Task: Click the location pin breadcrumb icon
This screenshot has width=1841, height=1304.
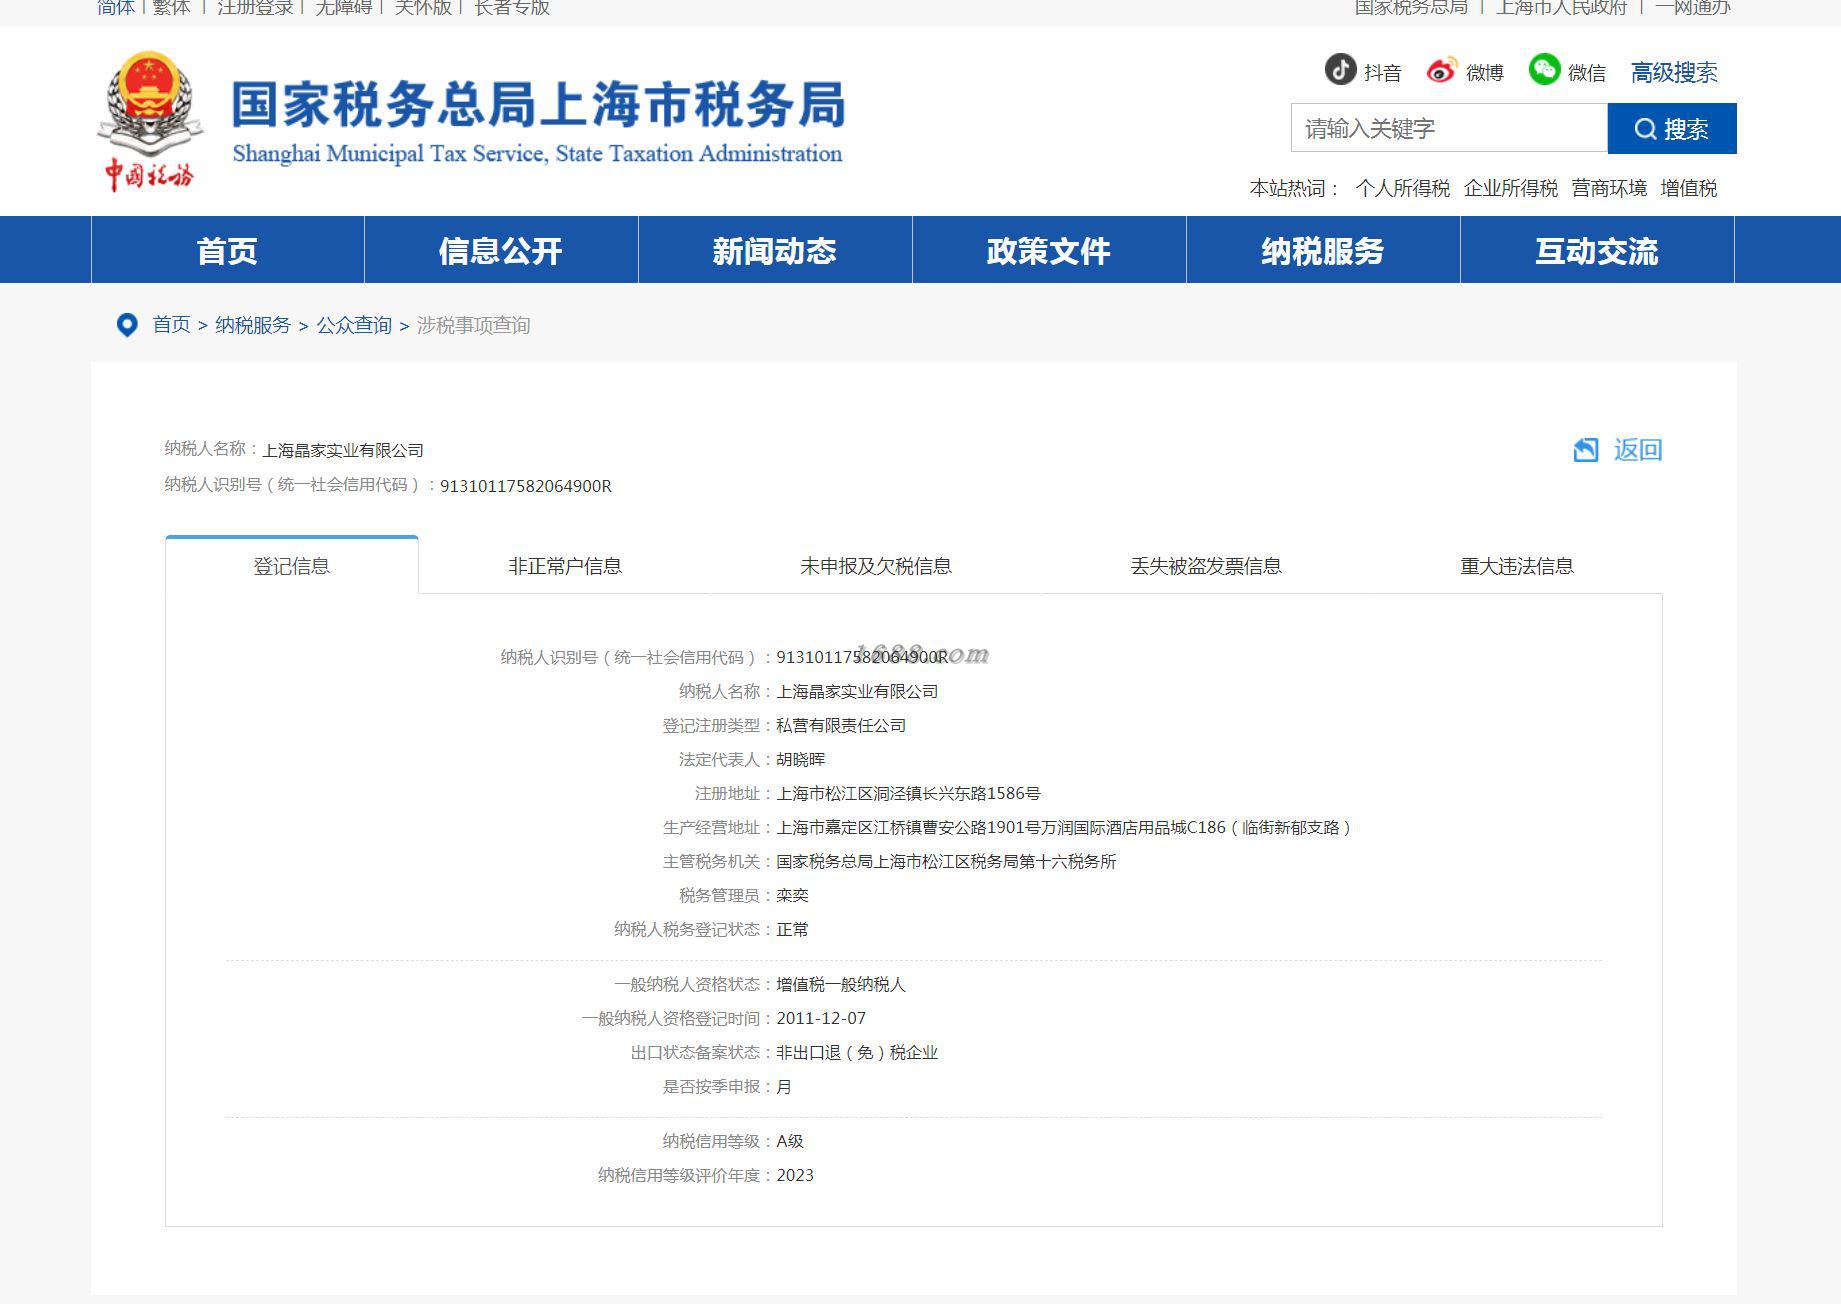Action: pyautogui.click(x=127, y=325)
